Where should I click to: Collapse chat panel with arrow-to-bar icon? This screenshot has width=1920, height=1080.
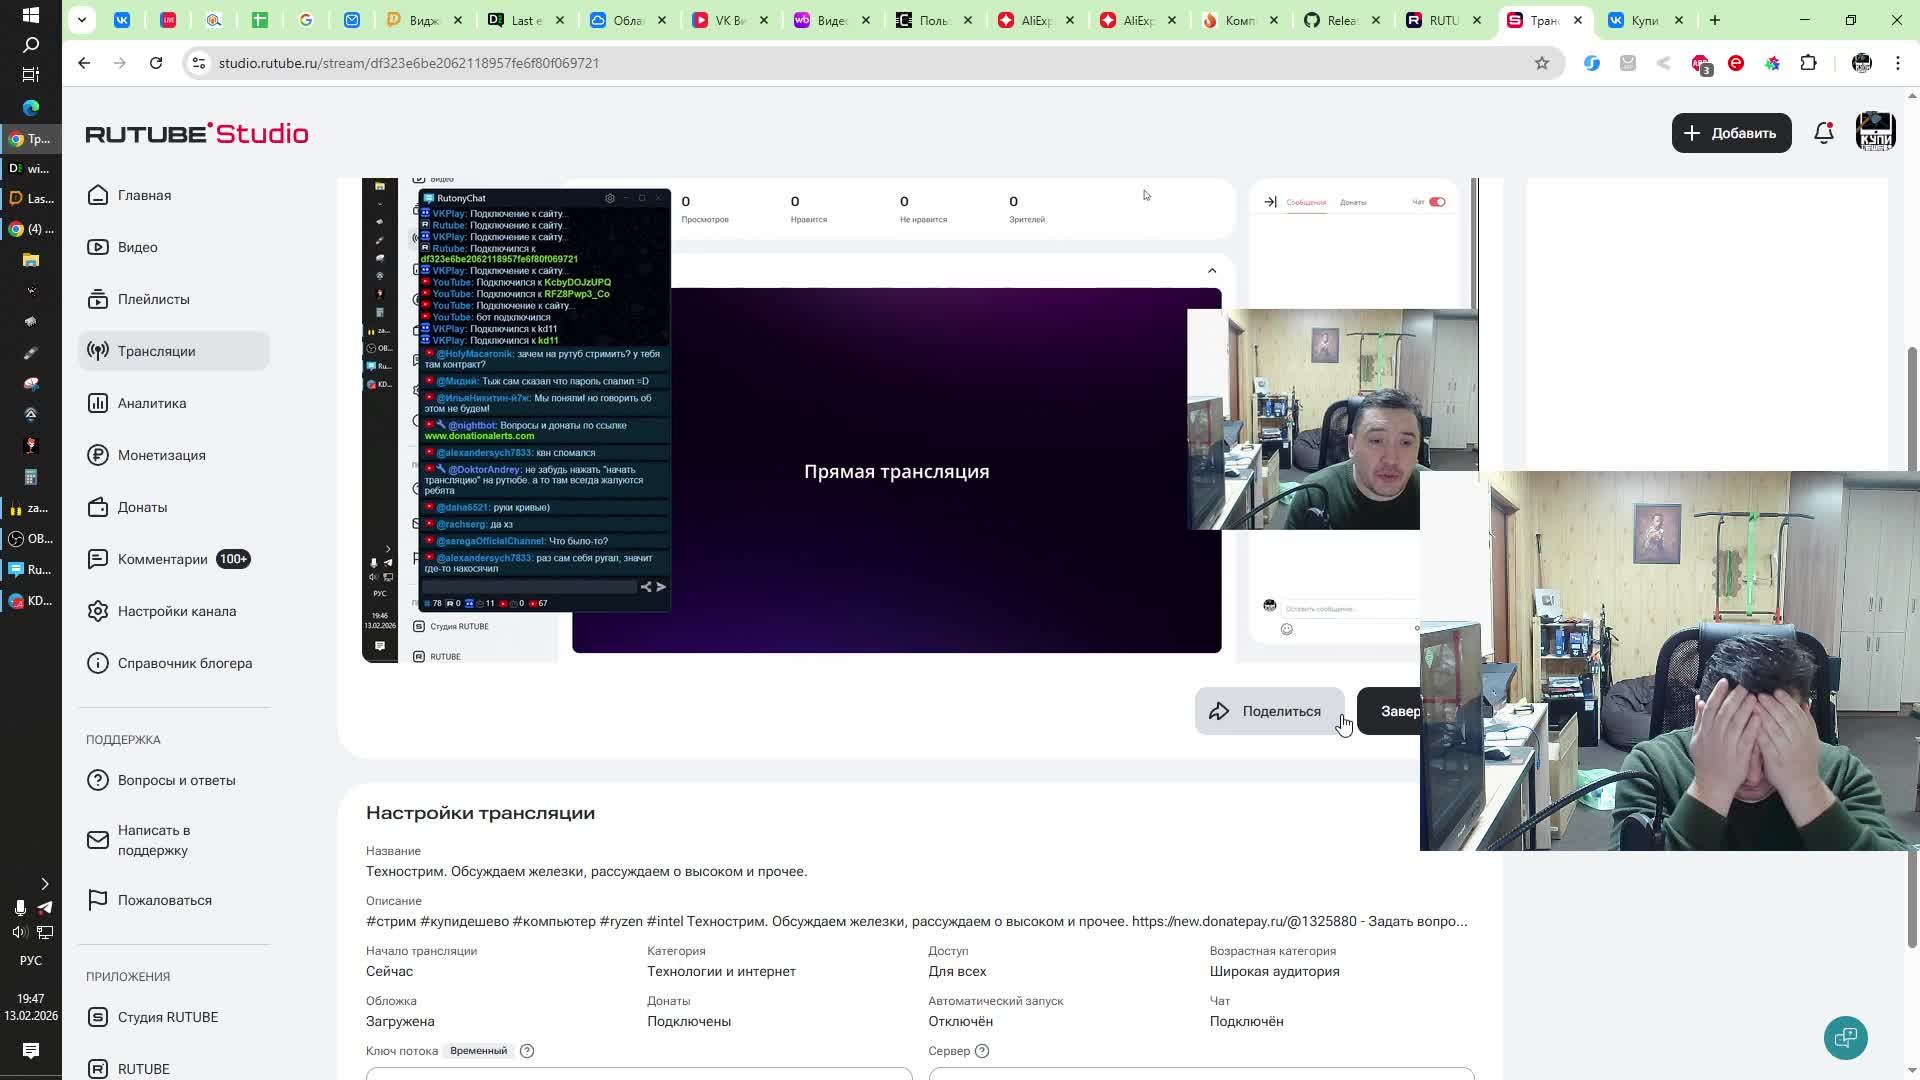coord(1270,202)
